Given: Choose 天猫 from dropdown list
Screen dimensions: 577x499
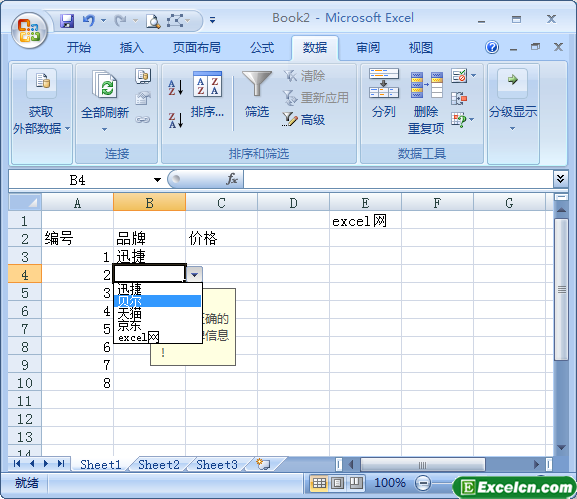Looking at the screenshot, I should tap(157, 313).
